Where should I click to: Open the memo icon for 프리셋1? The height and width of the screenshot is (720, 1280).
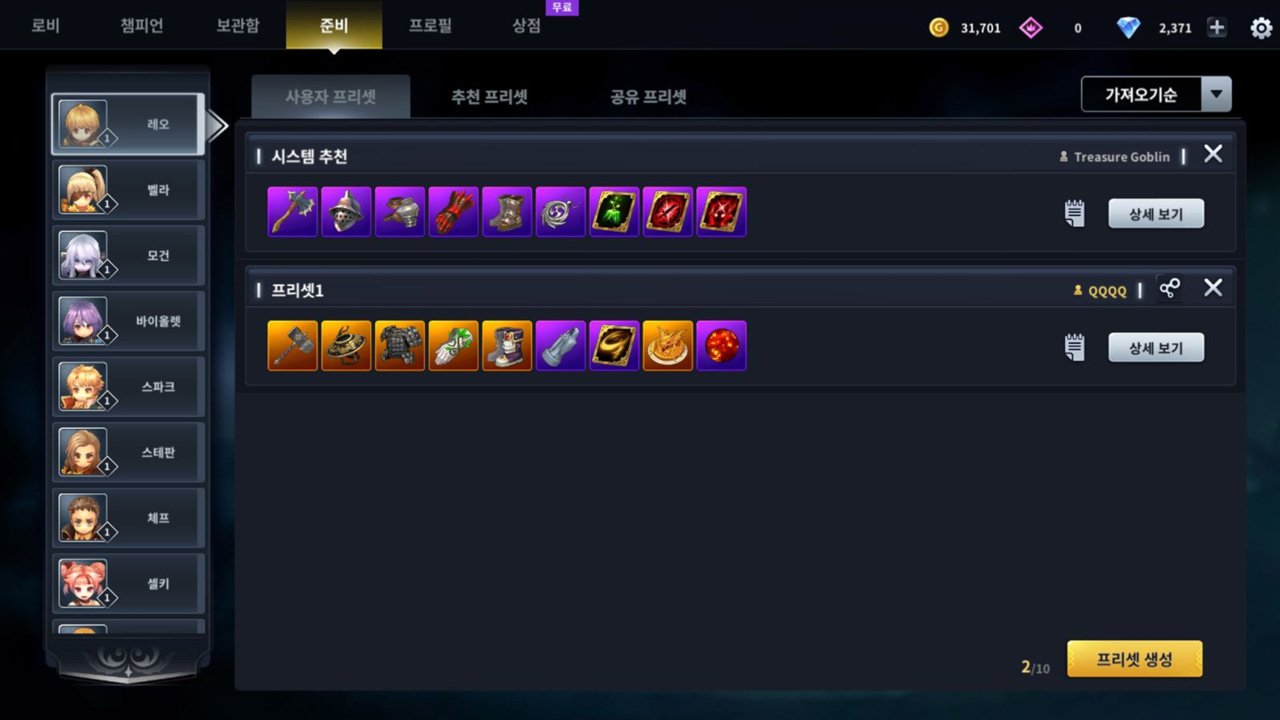coord(1074,347)
